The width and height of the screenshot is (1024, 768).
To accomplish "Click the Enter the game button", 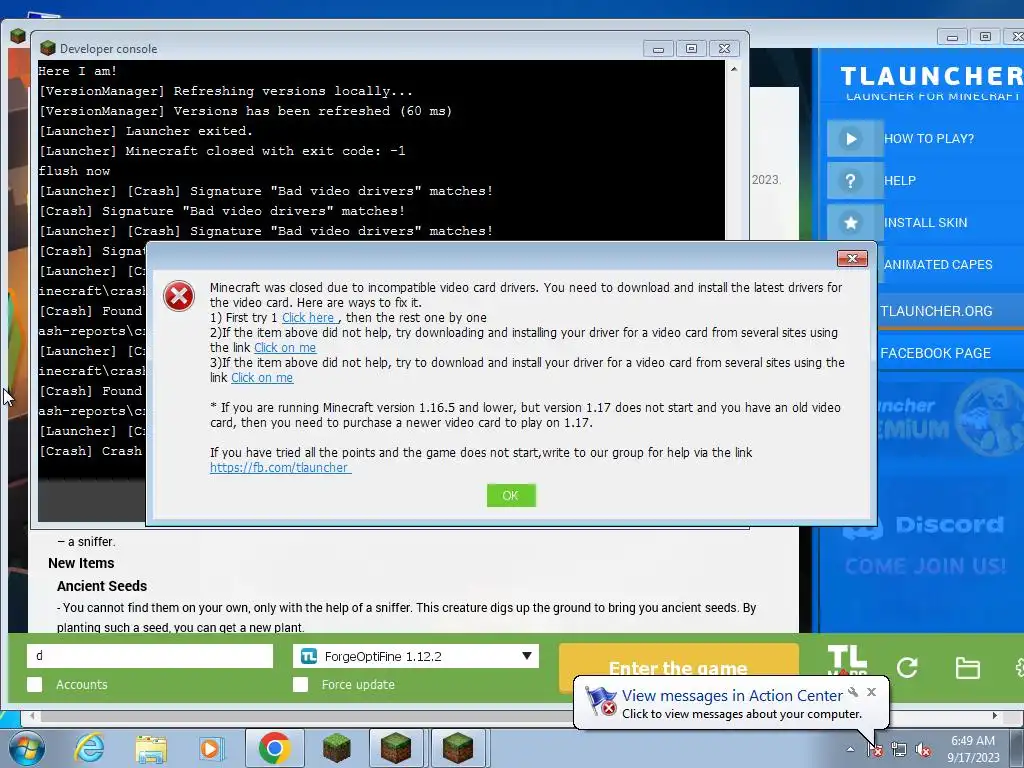I will click(x=679, y=661).
